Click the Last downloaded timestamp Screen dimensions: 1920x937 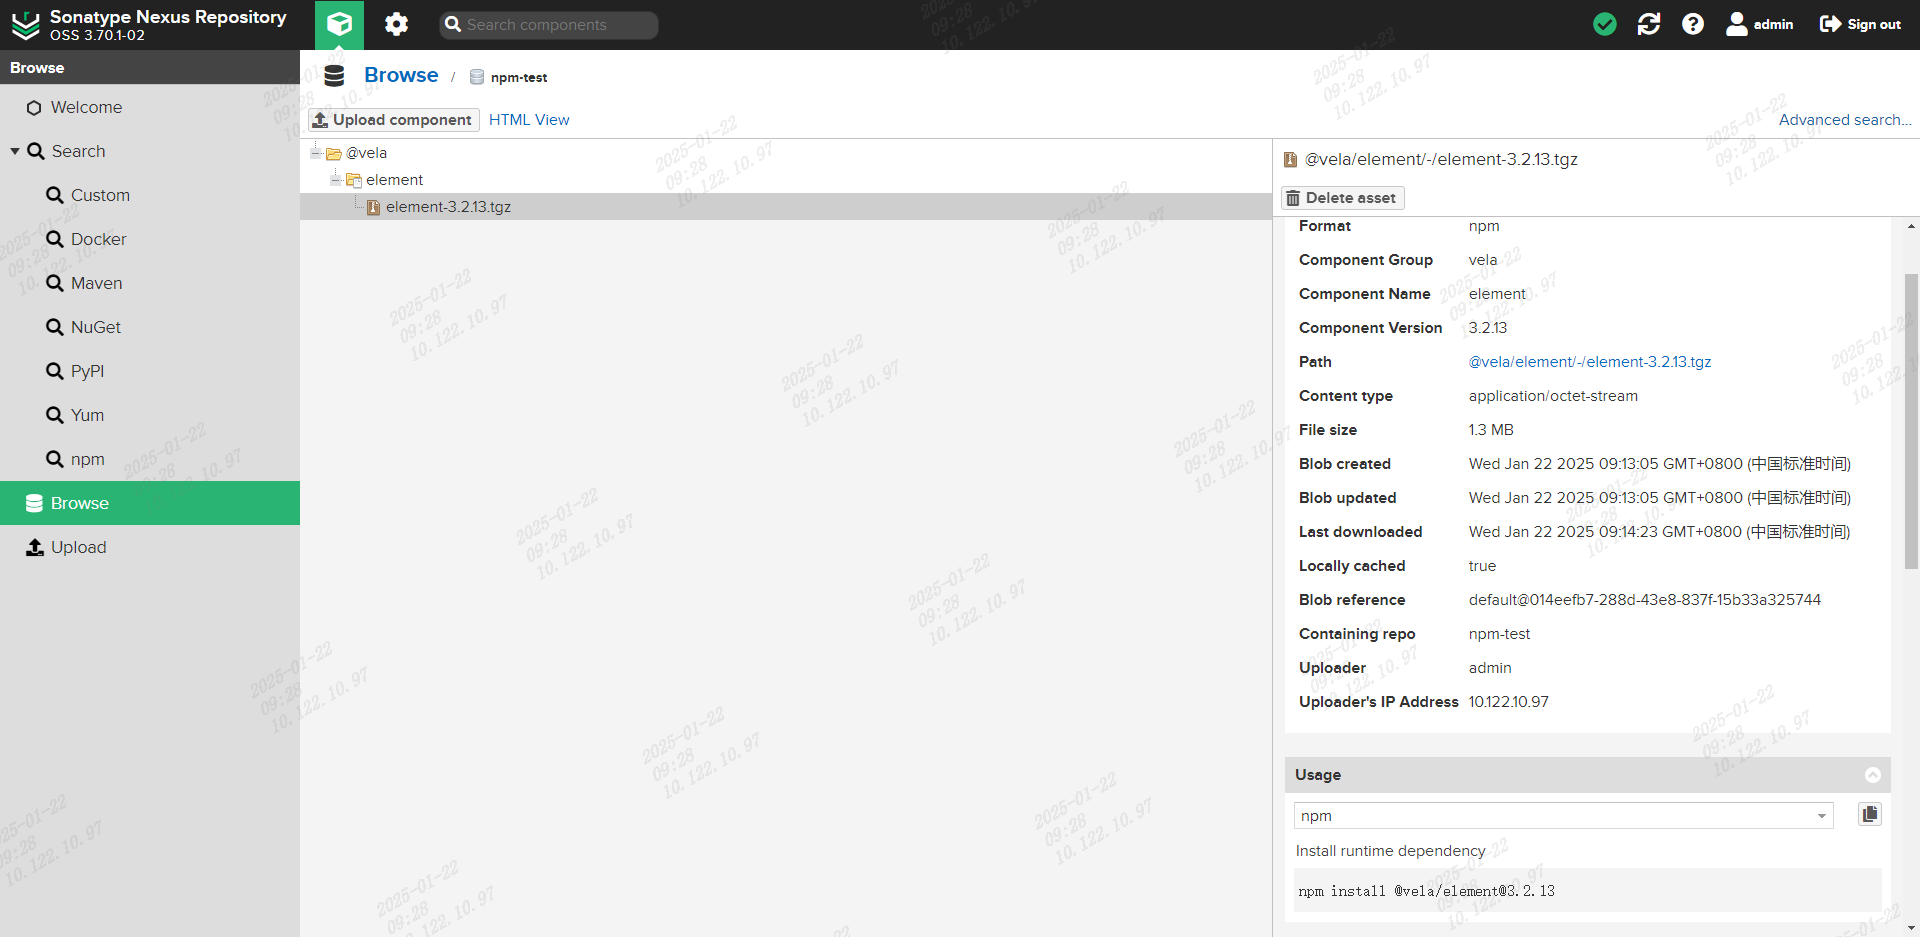(x=1659, y=532)
